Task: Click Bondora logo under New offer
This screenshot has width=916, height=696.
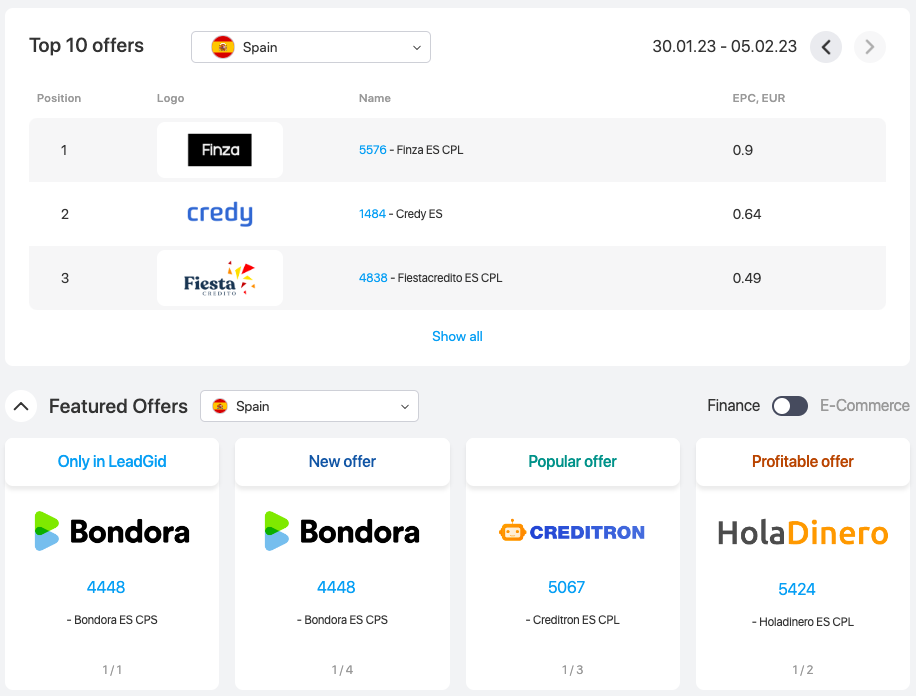Action: click(x=342, y=531)
